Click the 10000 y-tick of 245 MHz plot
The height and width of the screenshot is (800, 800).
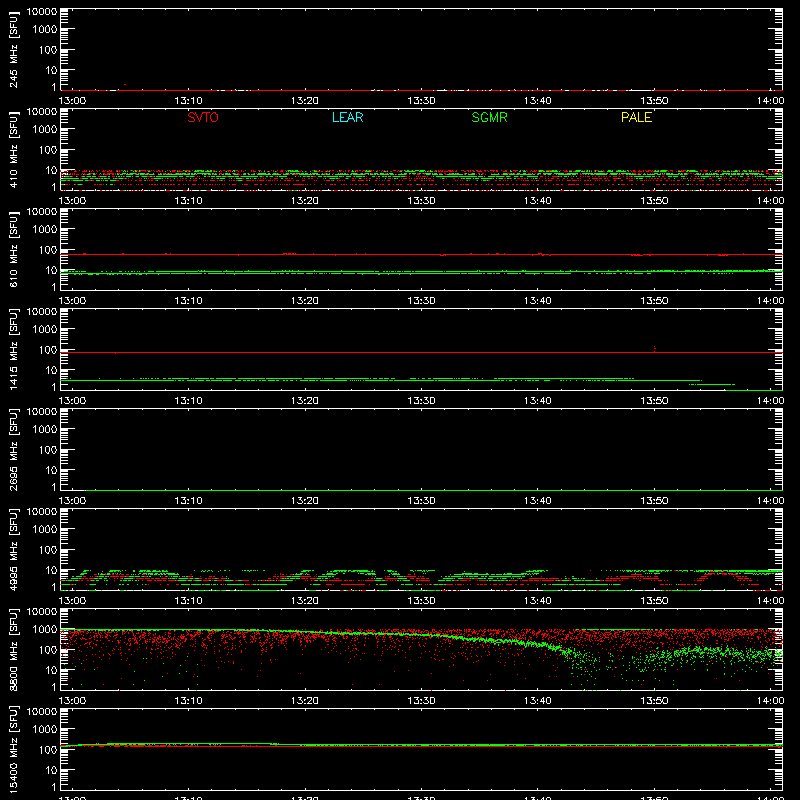point(42,12)
